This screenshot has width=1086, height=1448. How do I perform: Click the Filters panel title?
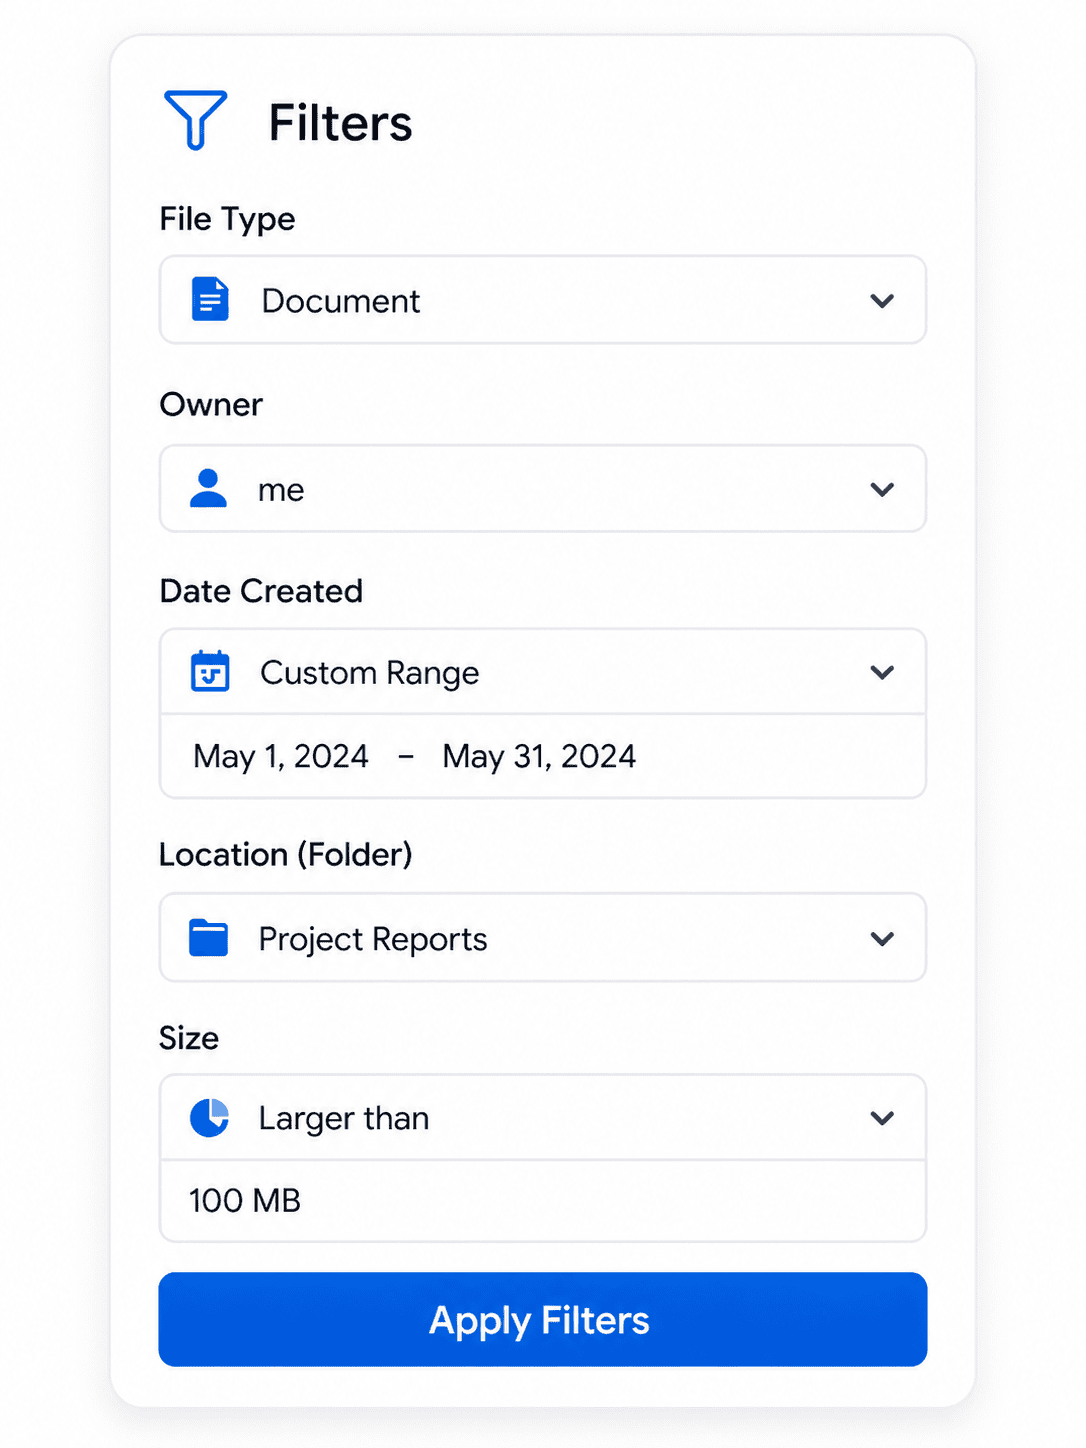pyautogui.click(x=339, y=120)
